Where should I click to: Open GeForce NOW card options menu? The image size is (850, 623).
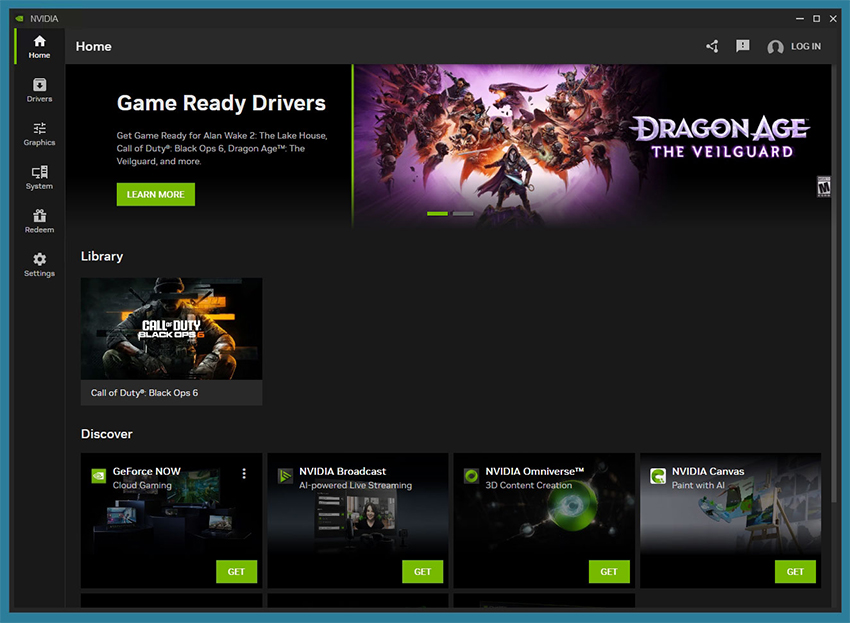(244, 473)
